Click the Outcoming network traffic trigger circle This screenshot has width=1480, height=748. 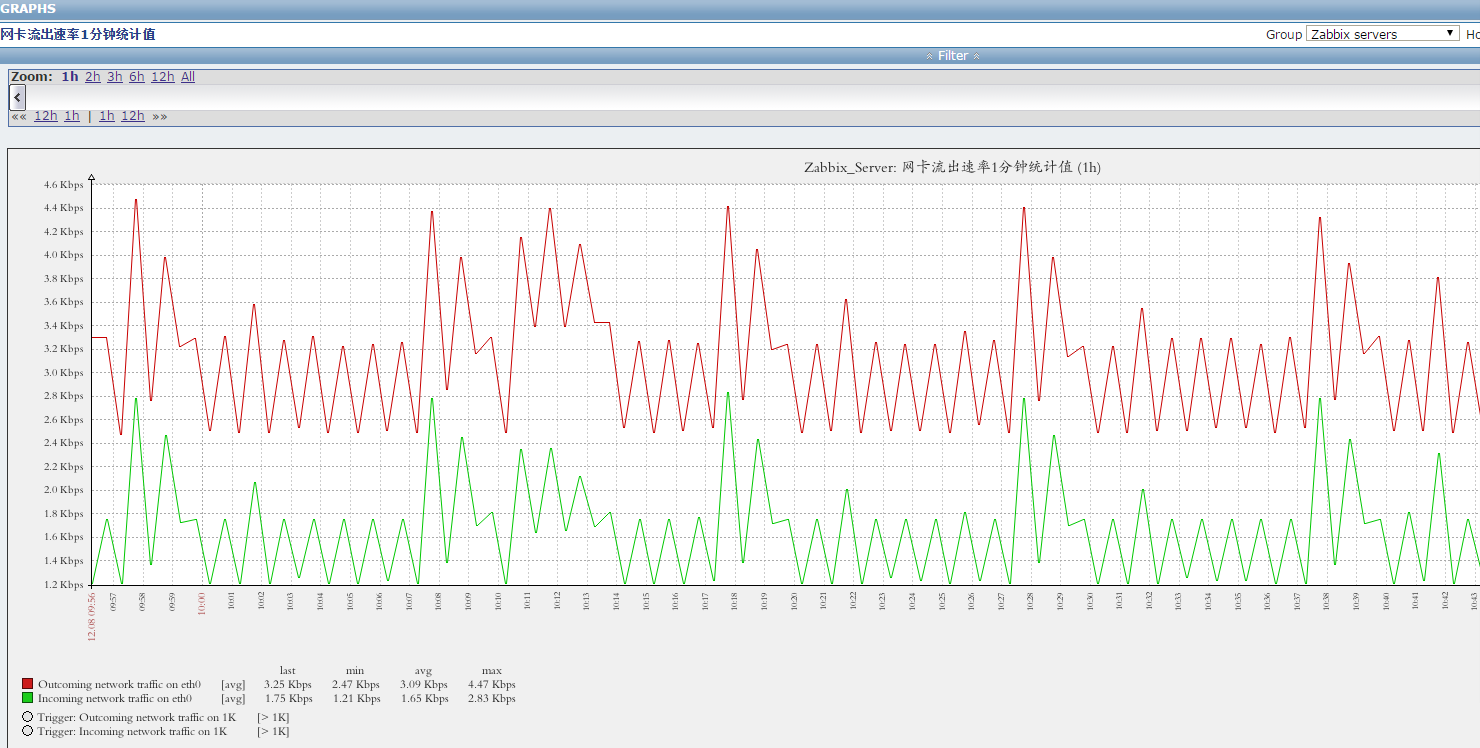[28, 717]
